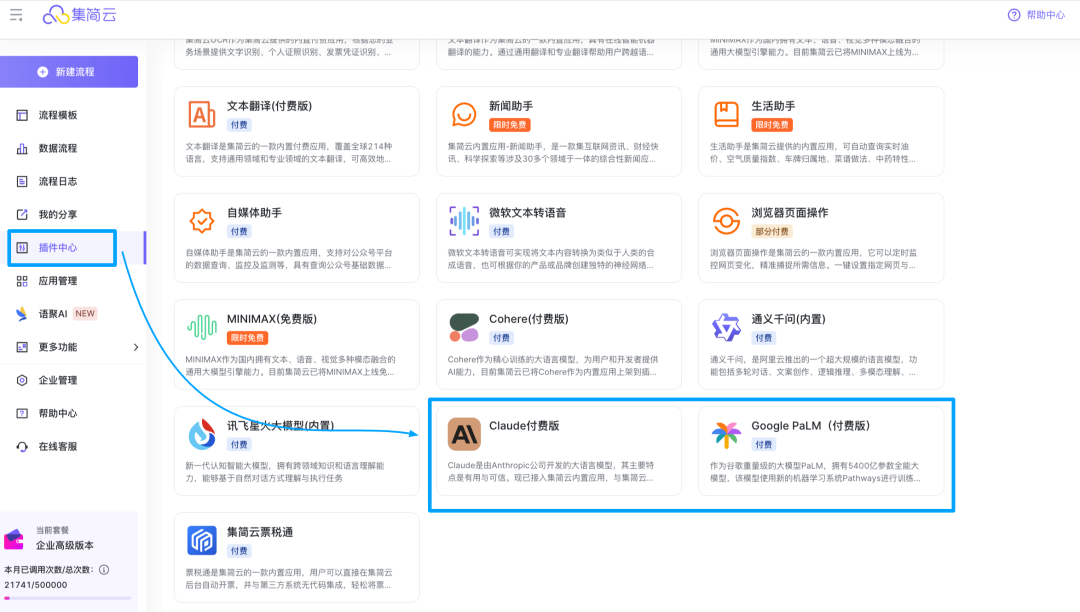Screen dimensions: 1080x612
Task: Click the sidebar 帮助中心 question icon
Action: 22,413
